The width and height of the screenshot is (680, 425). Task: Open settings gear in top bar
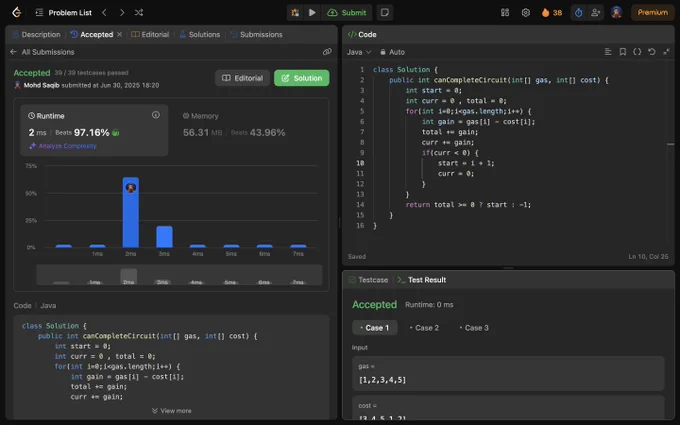(x=526, y=13)
